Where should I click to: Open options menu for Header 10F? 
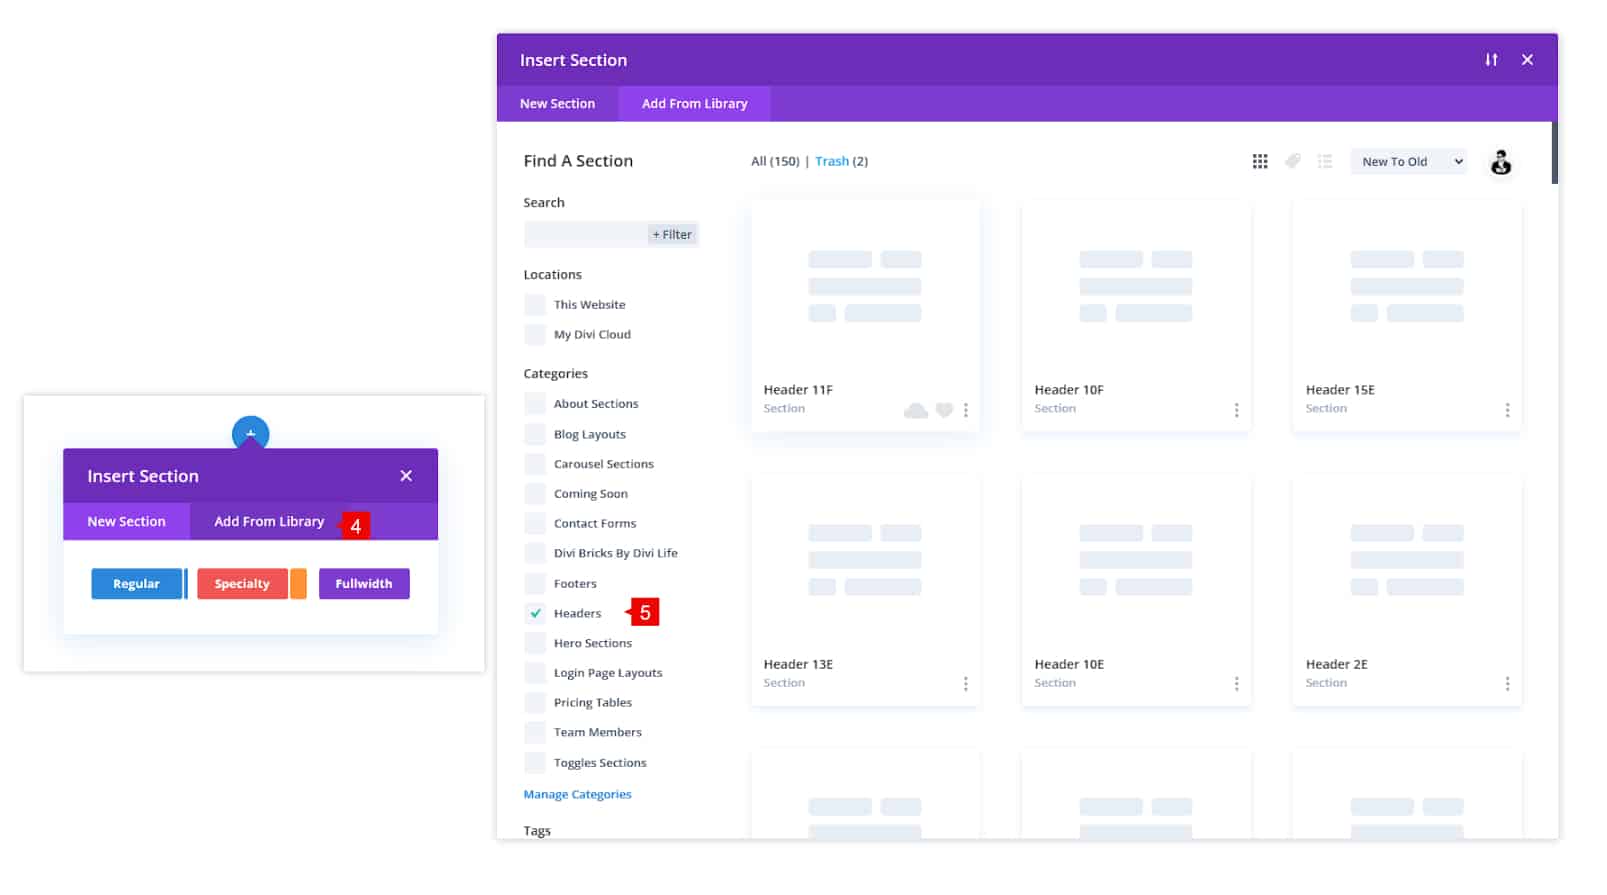pos(1236,410)
